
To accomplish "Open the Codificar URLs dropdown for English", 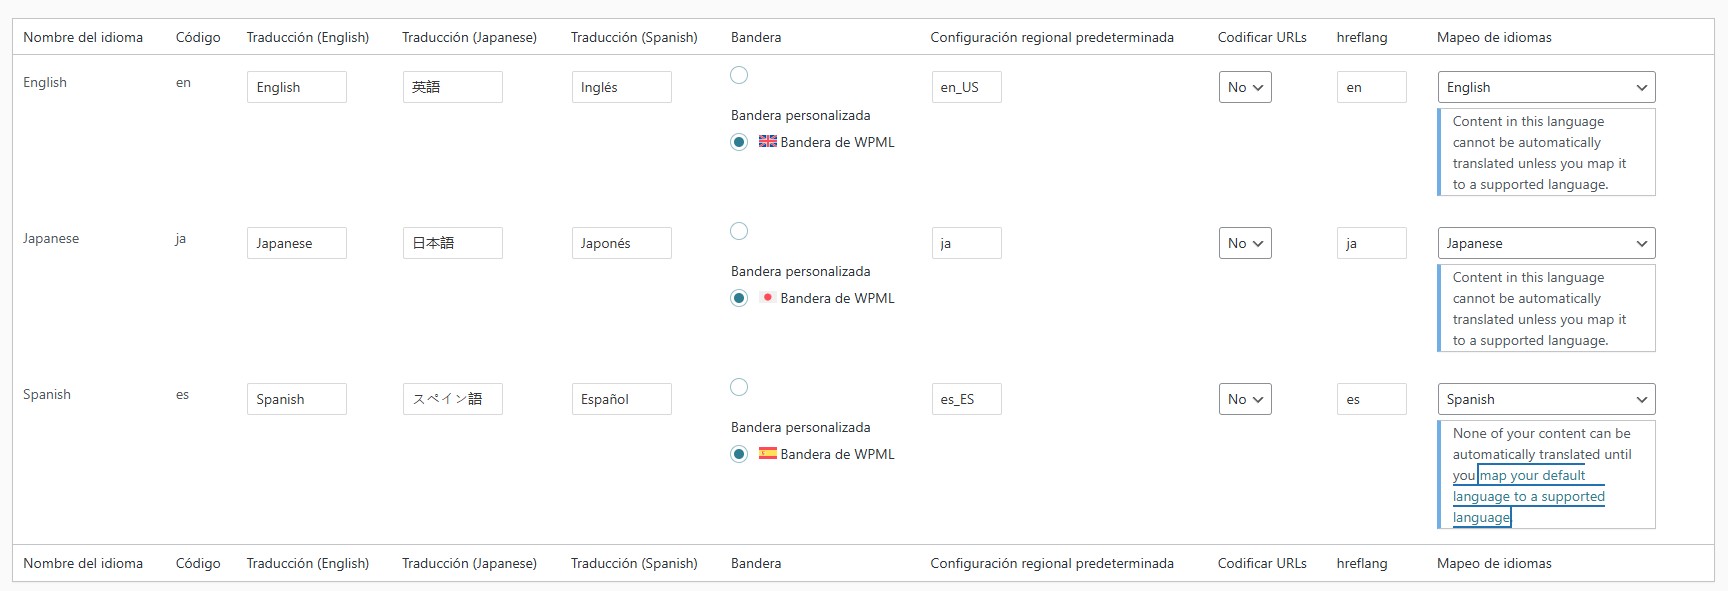I will (x=1245, y=87).
